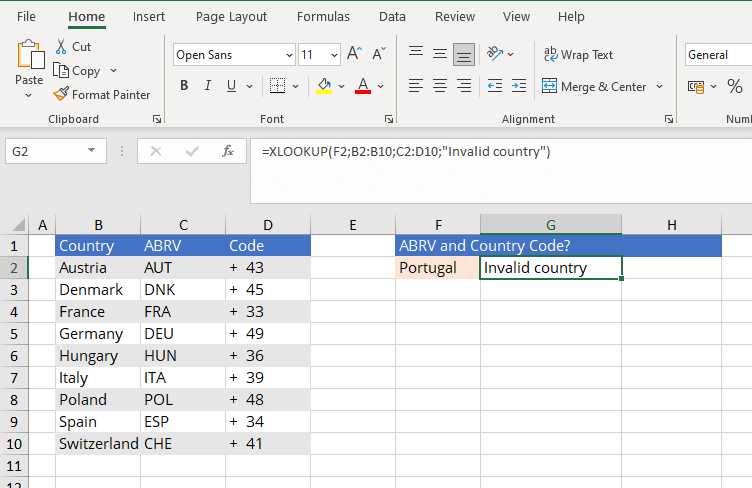
Task: Apply borders using the border icon
Action: coord(277,86)
